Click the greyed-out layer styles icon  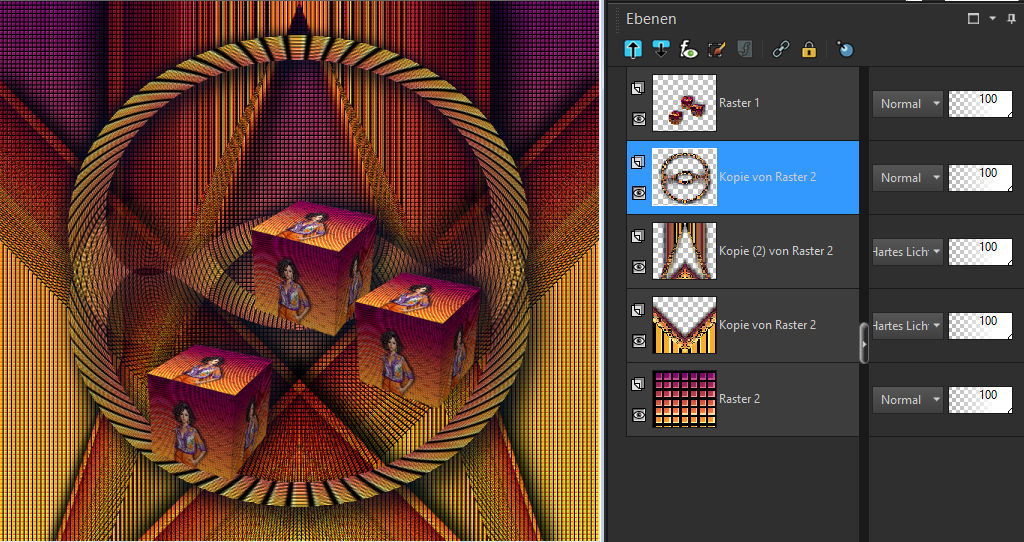pyautogui.click(x=744, y=50)
